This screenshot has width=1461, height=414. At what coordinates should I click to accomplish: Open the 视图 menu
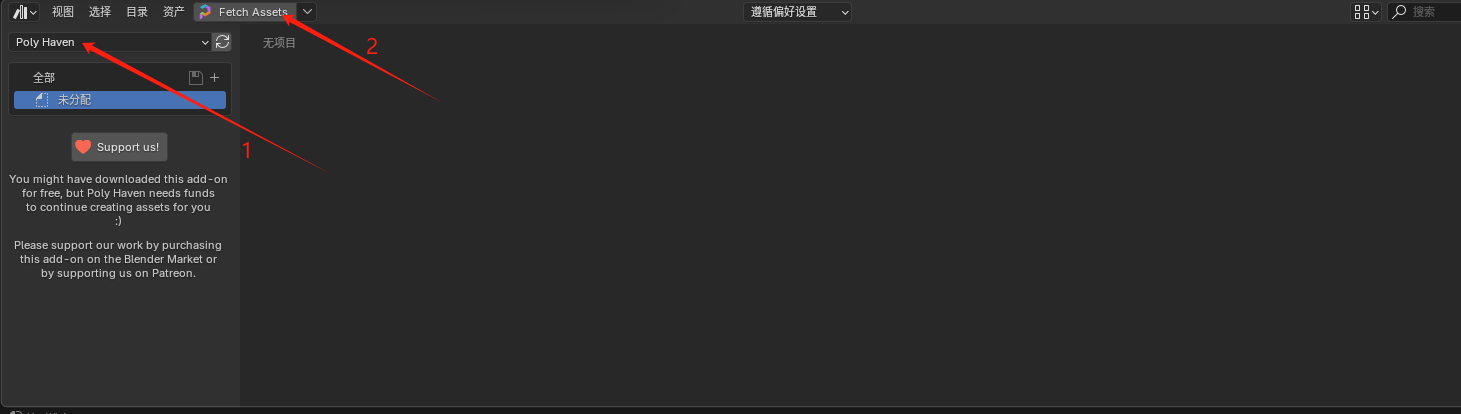[63, 12]
